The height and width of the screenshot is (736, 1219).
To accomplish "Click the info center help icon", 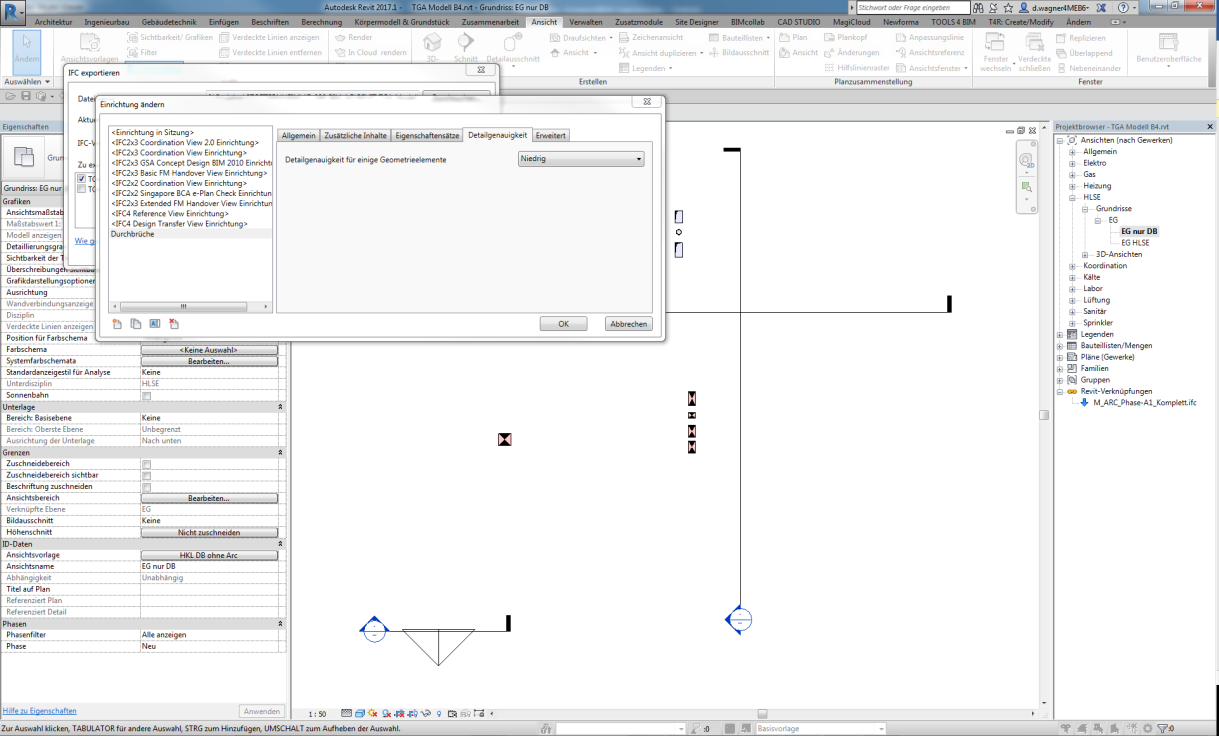I will coord(1123,7).
